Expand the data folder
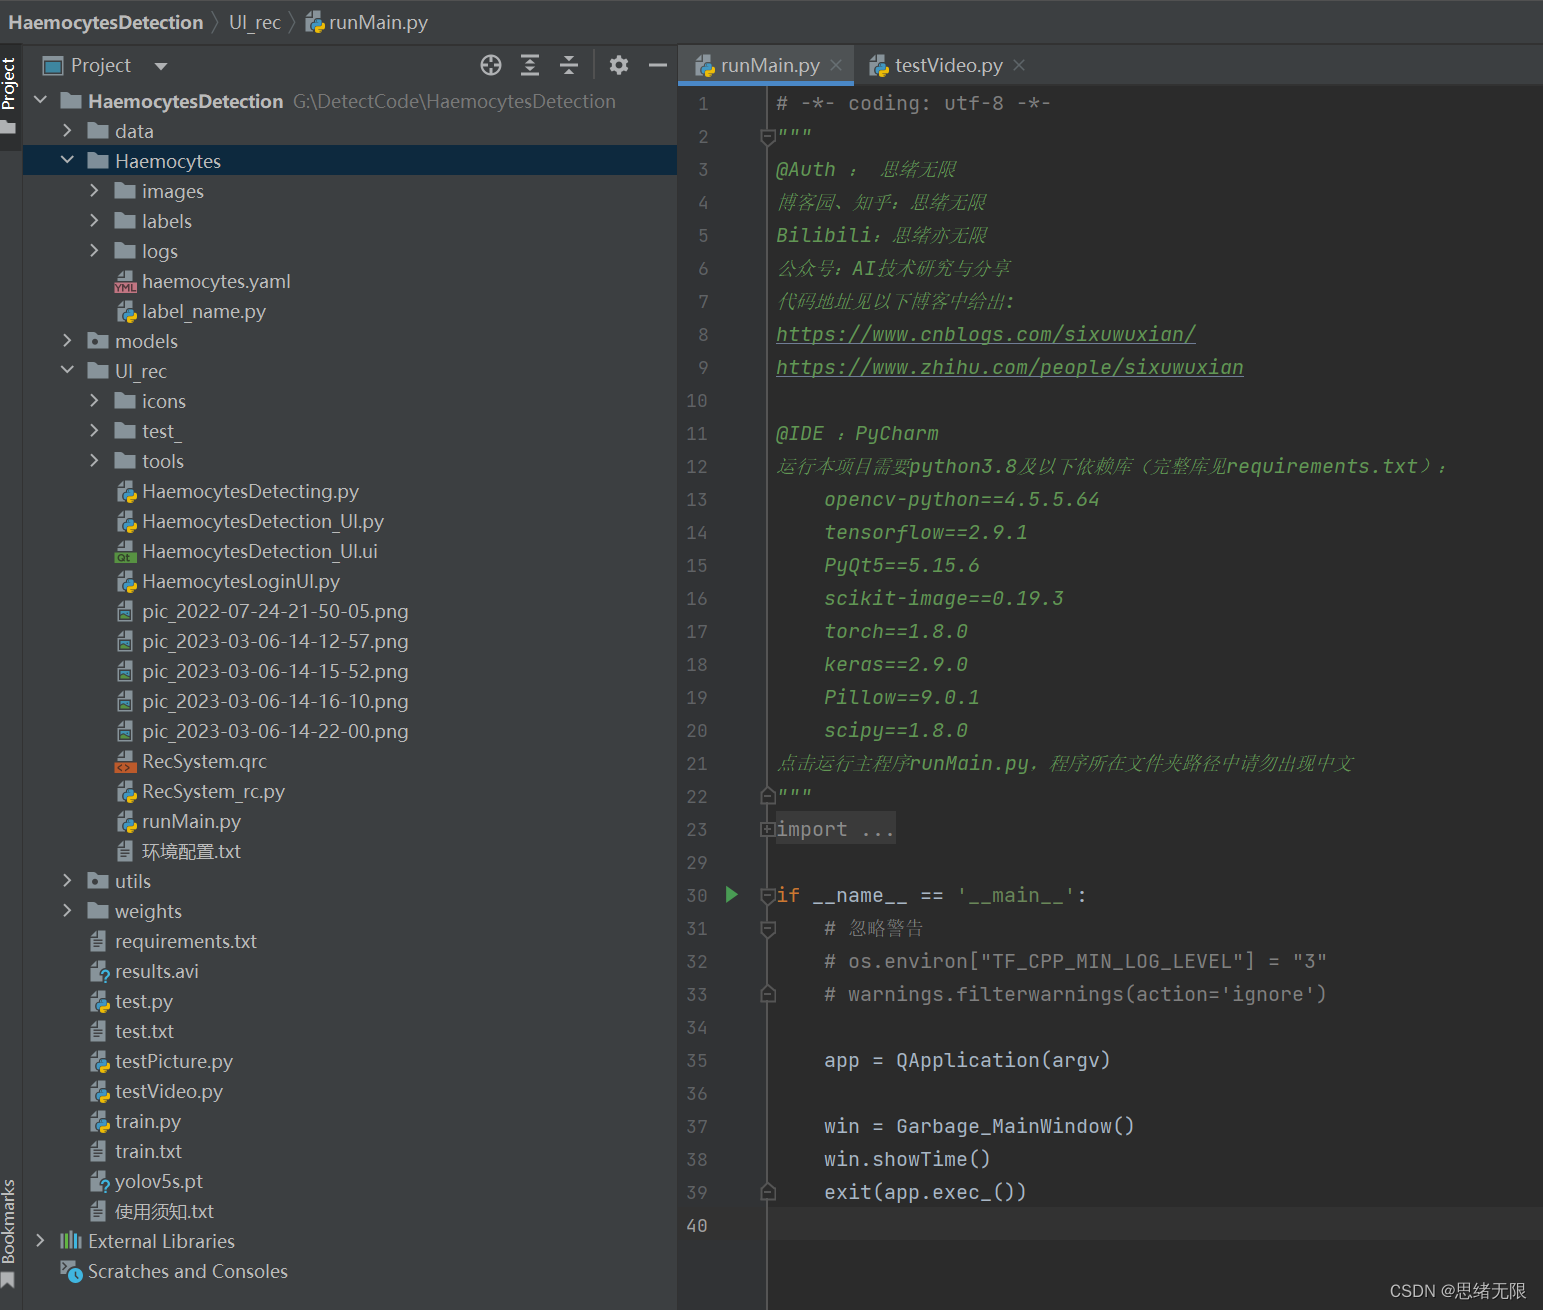 point(67,131)
